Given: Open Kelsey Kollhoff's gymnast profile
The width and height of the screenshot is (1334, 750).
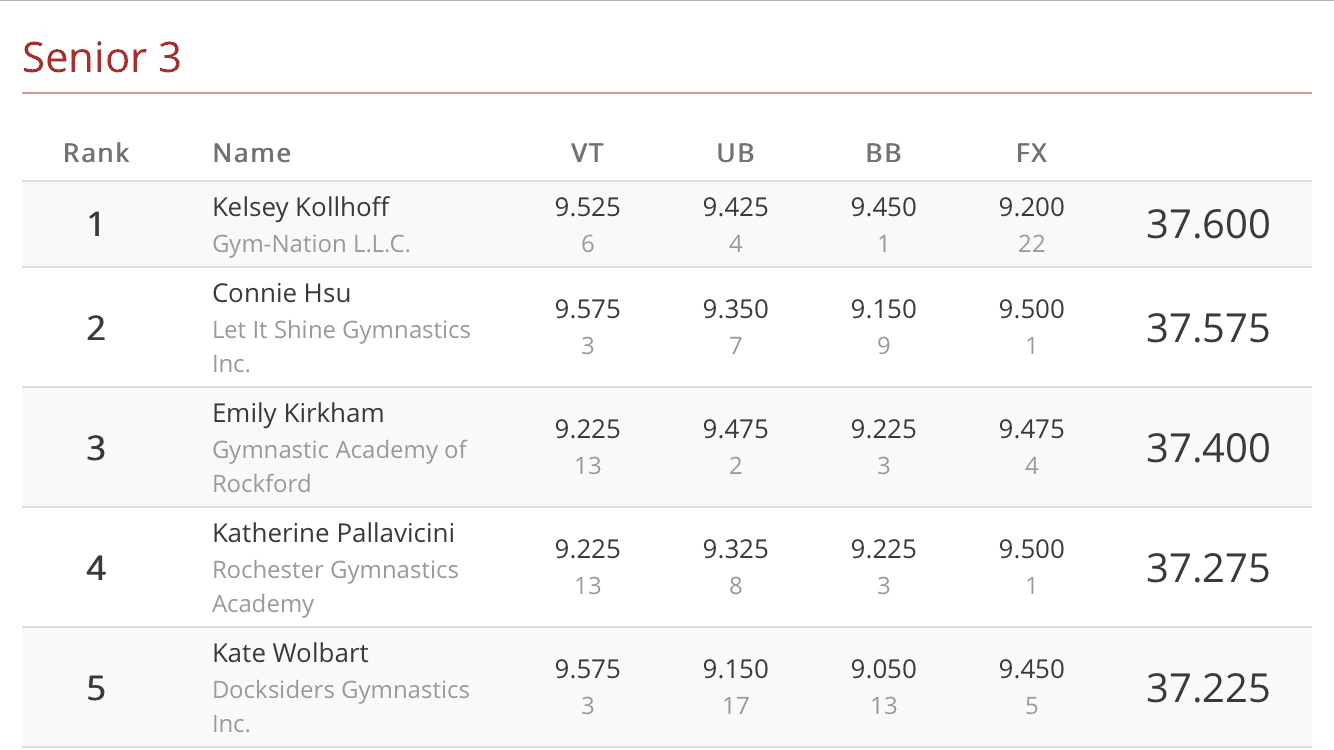Looking at the screenshot, I should click(301, 207).
